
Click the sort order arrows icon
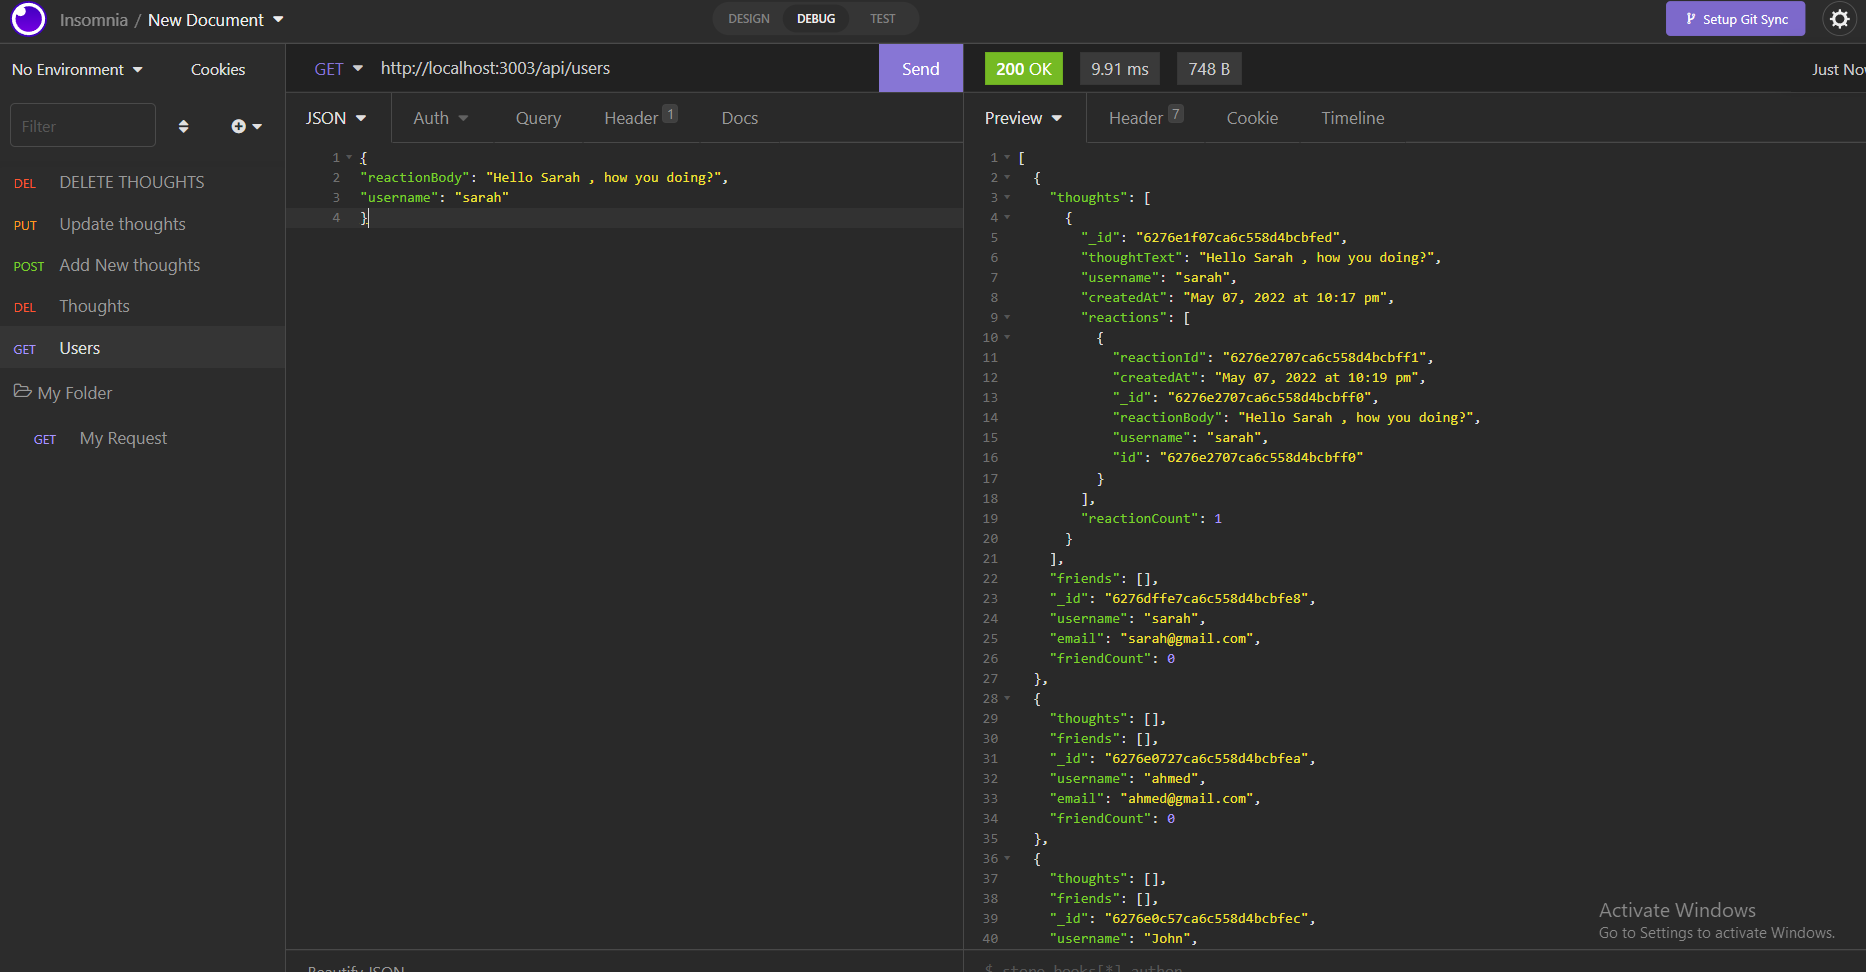pyautogui.click(x=183, y=126)
